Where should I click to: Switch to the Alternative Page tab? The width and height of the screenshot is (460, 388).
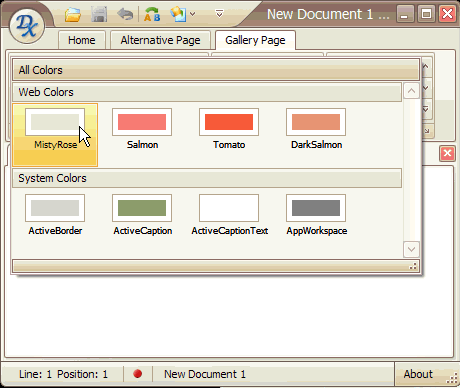point(160,40)
